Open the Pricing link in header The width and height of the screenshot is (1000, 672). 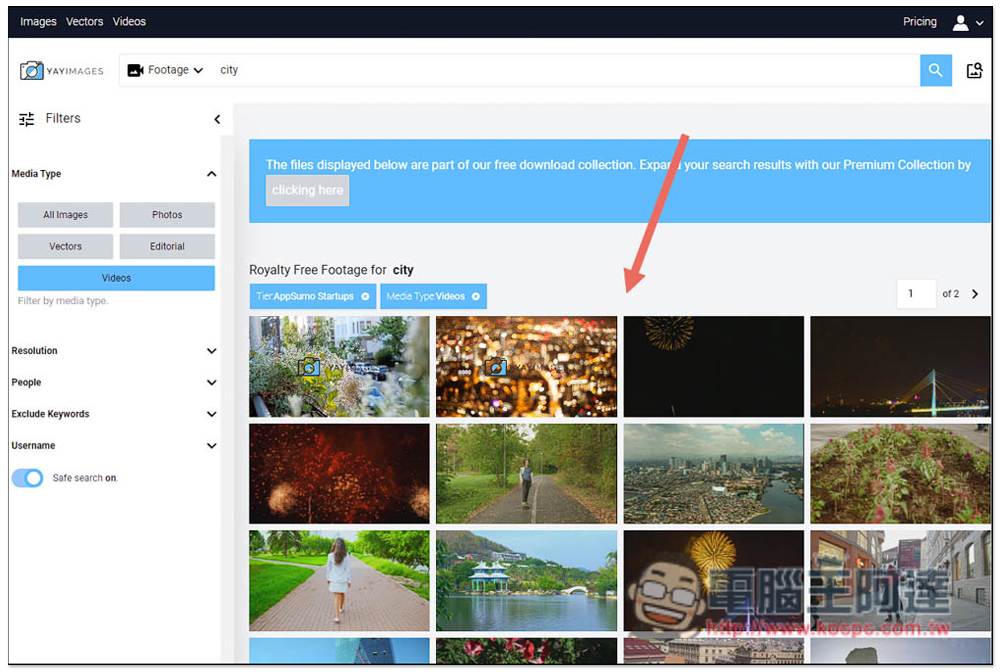tap(920, 22)
